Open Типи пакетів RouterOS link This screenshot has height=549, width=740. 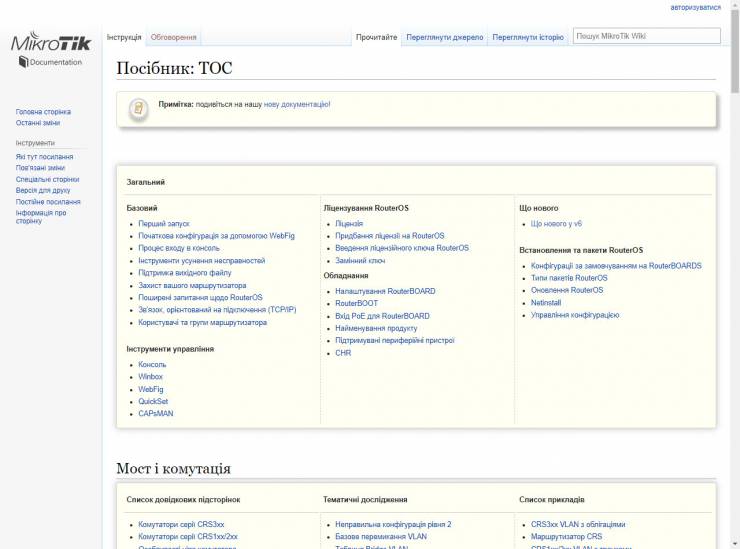[569, 278]
